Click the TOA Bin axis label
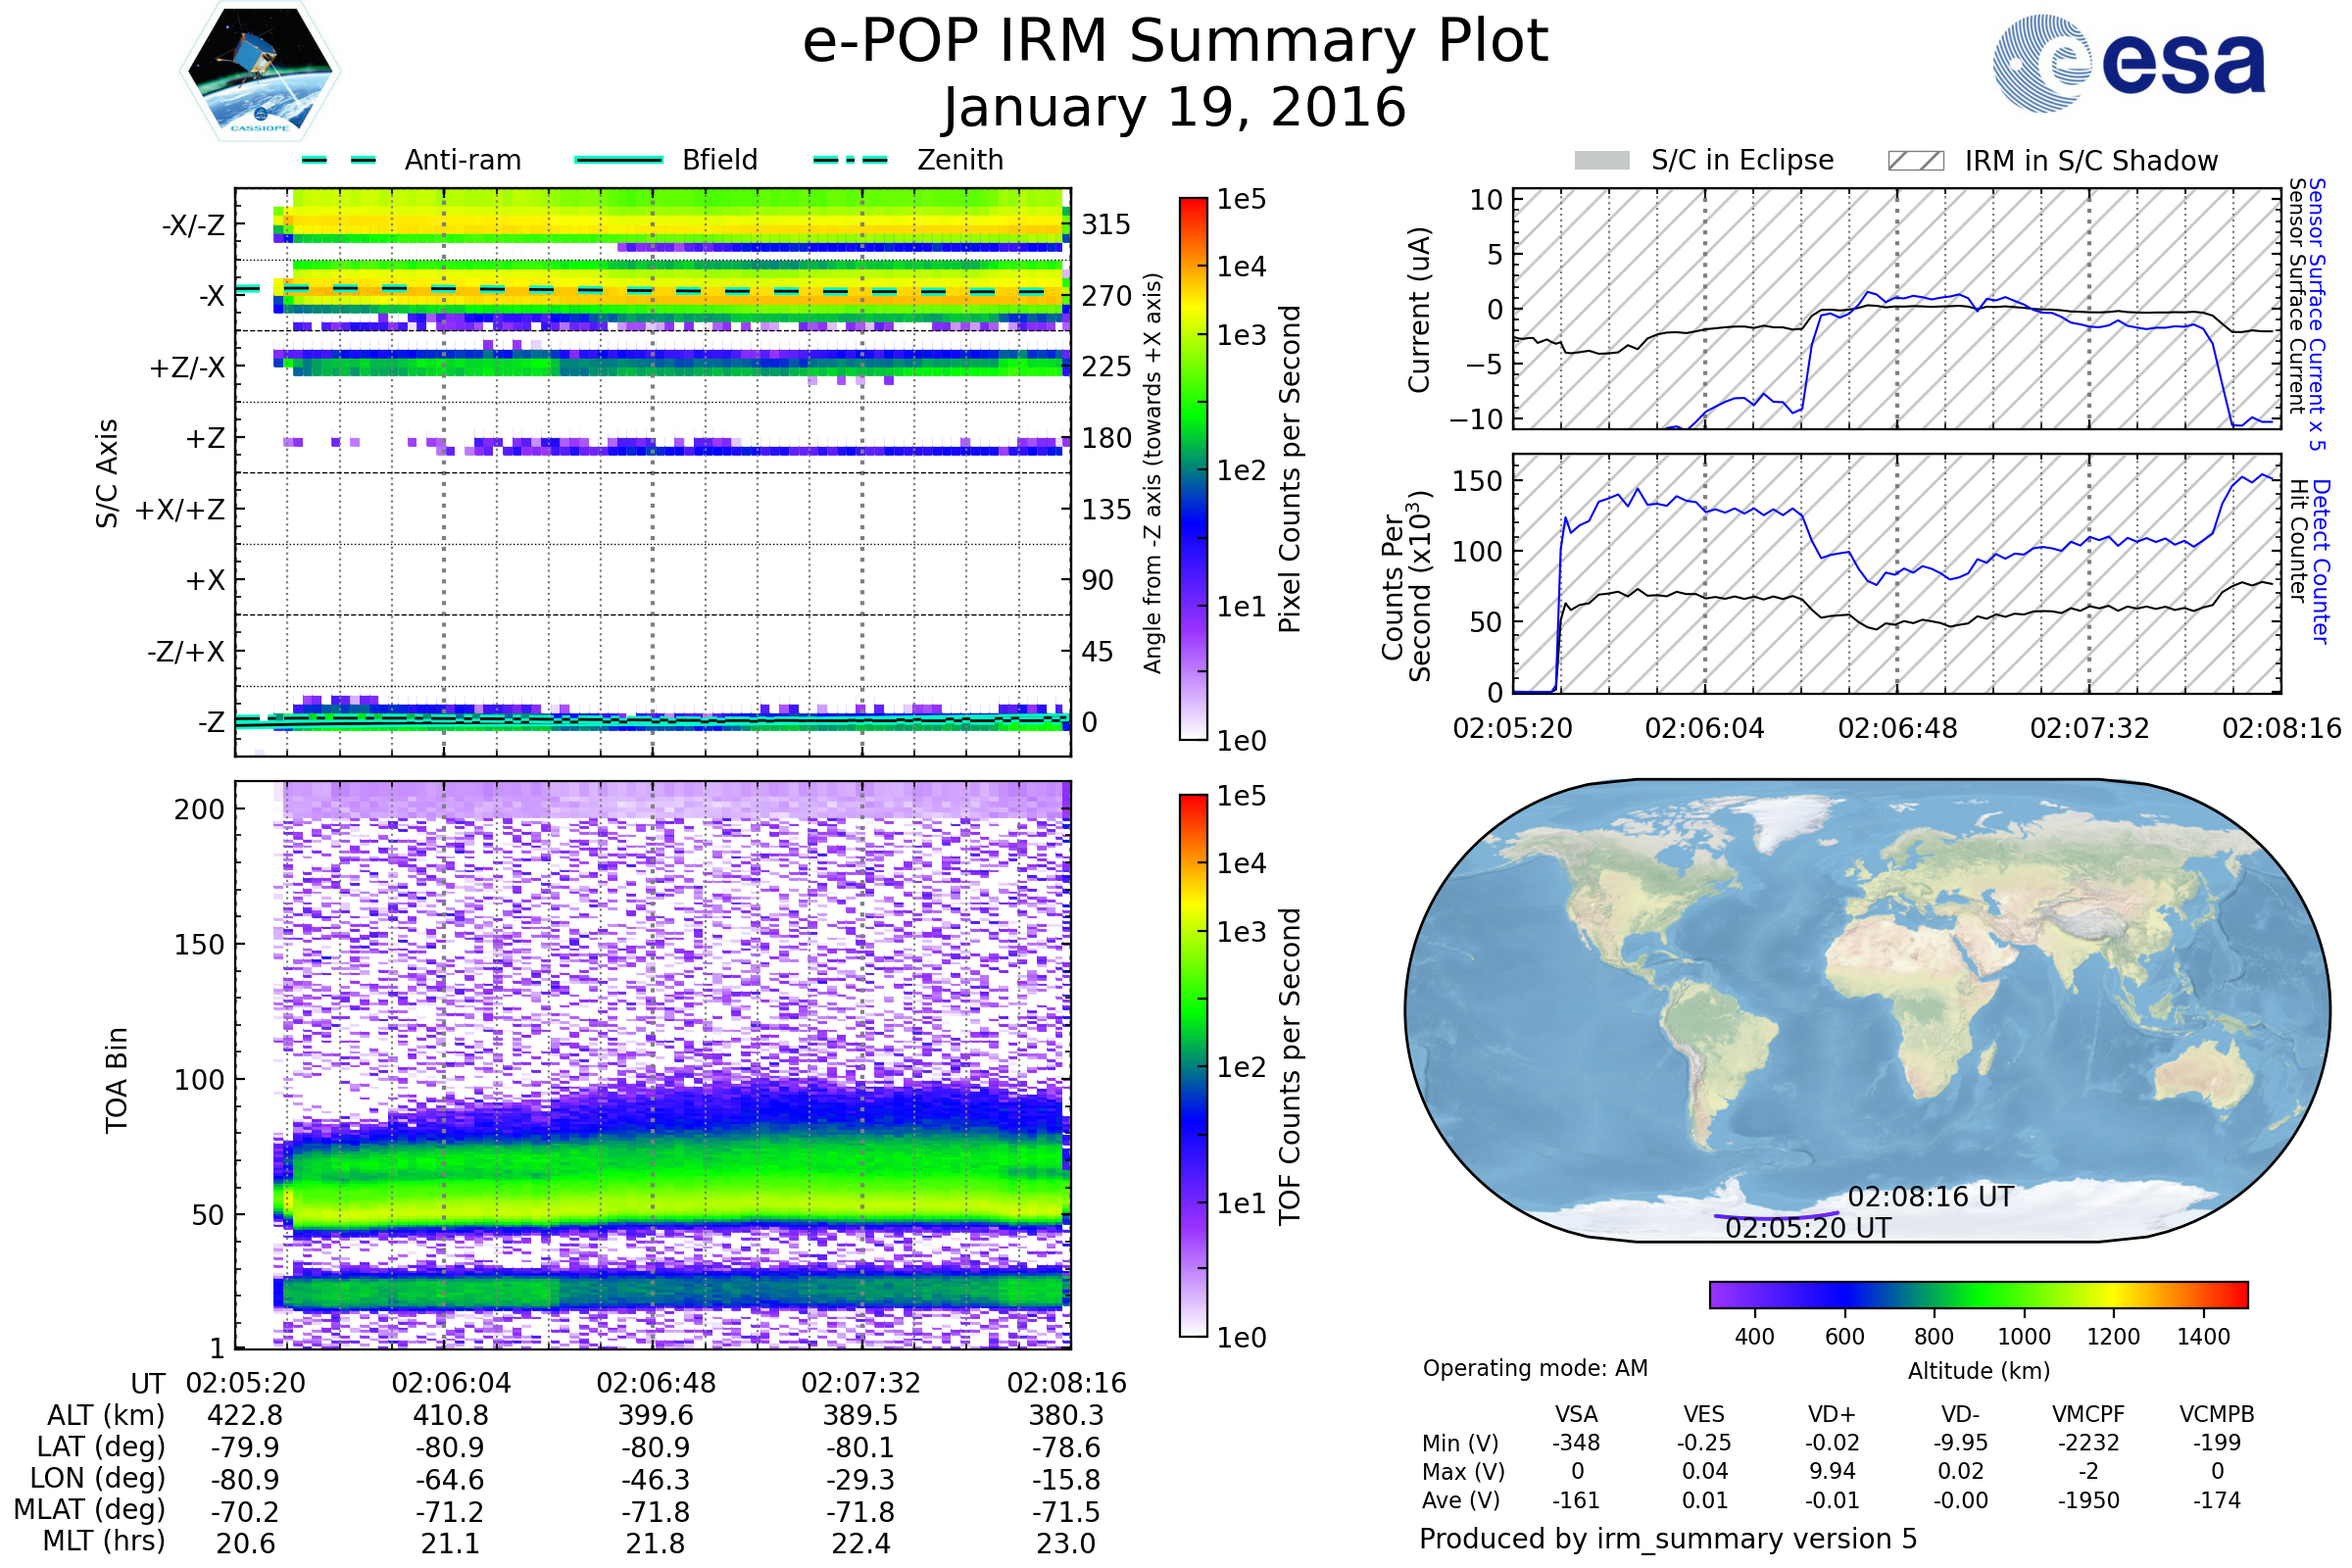Viewport: 2352px width, 1568px height. point(117,1079)
